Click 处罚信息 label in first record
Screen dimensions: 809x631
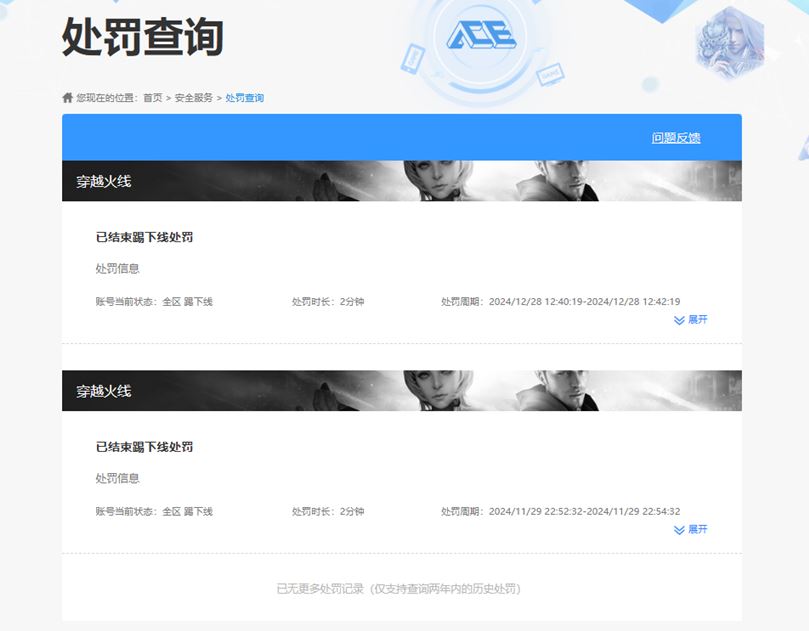(118, 268)
